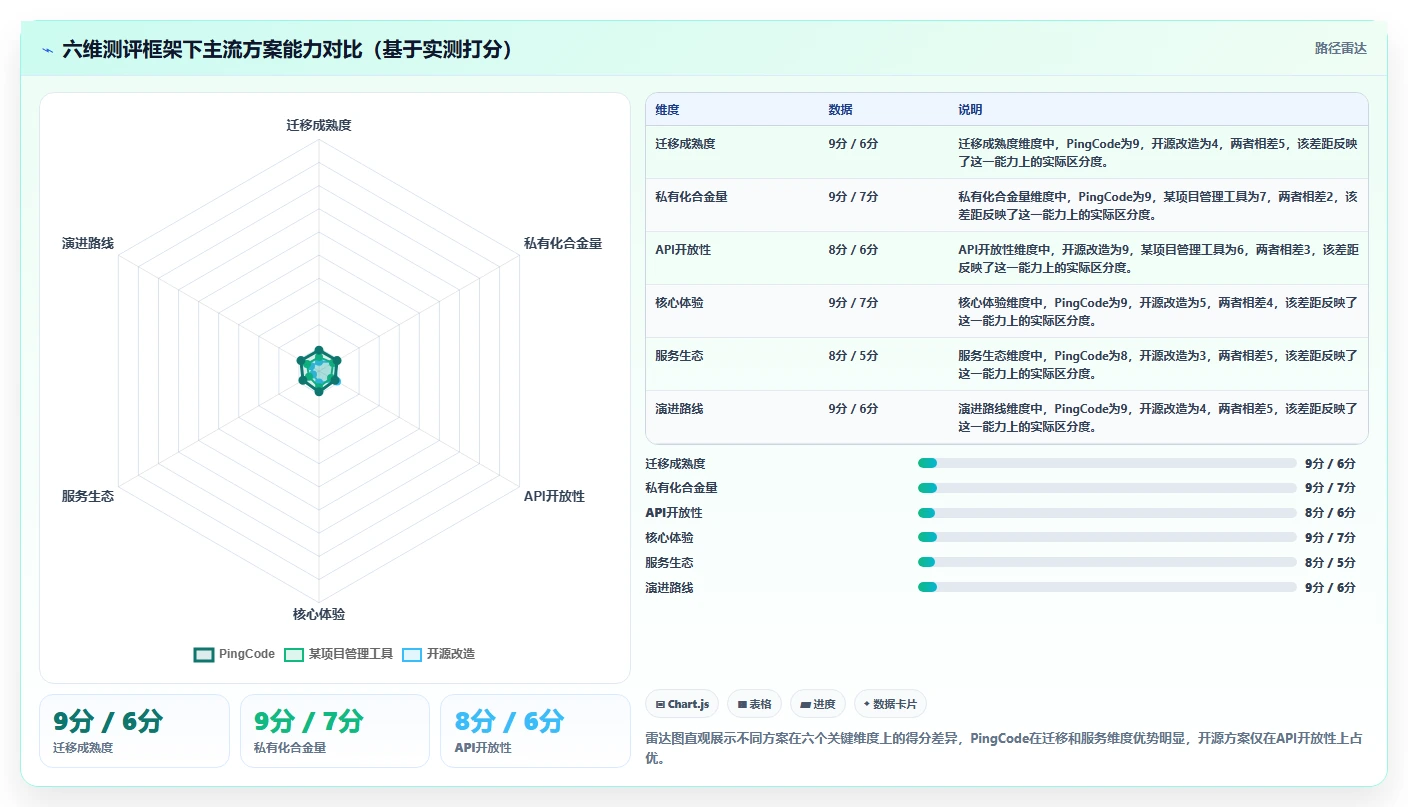
Task: Click 服务生态 in the table's first column
Action: 679,356
